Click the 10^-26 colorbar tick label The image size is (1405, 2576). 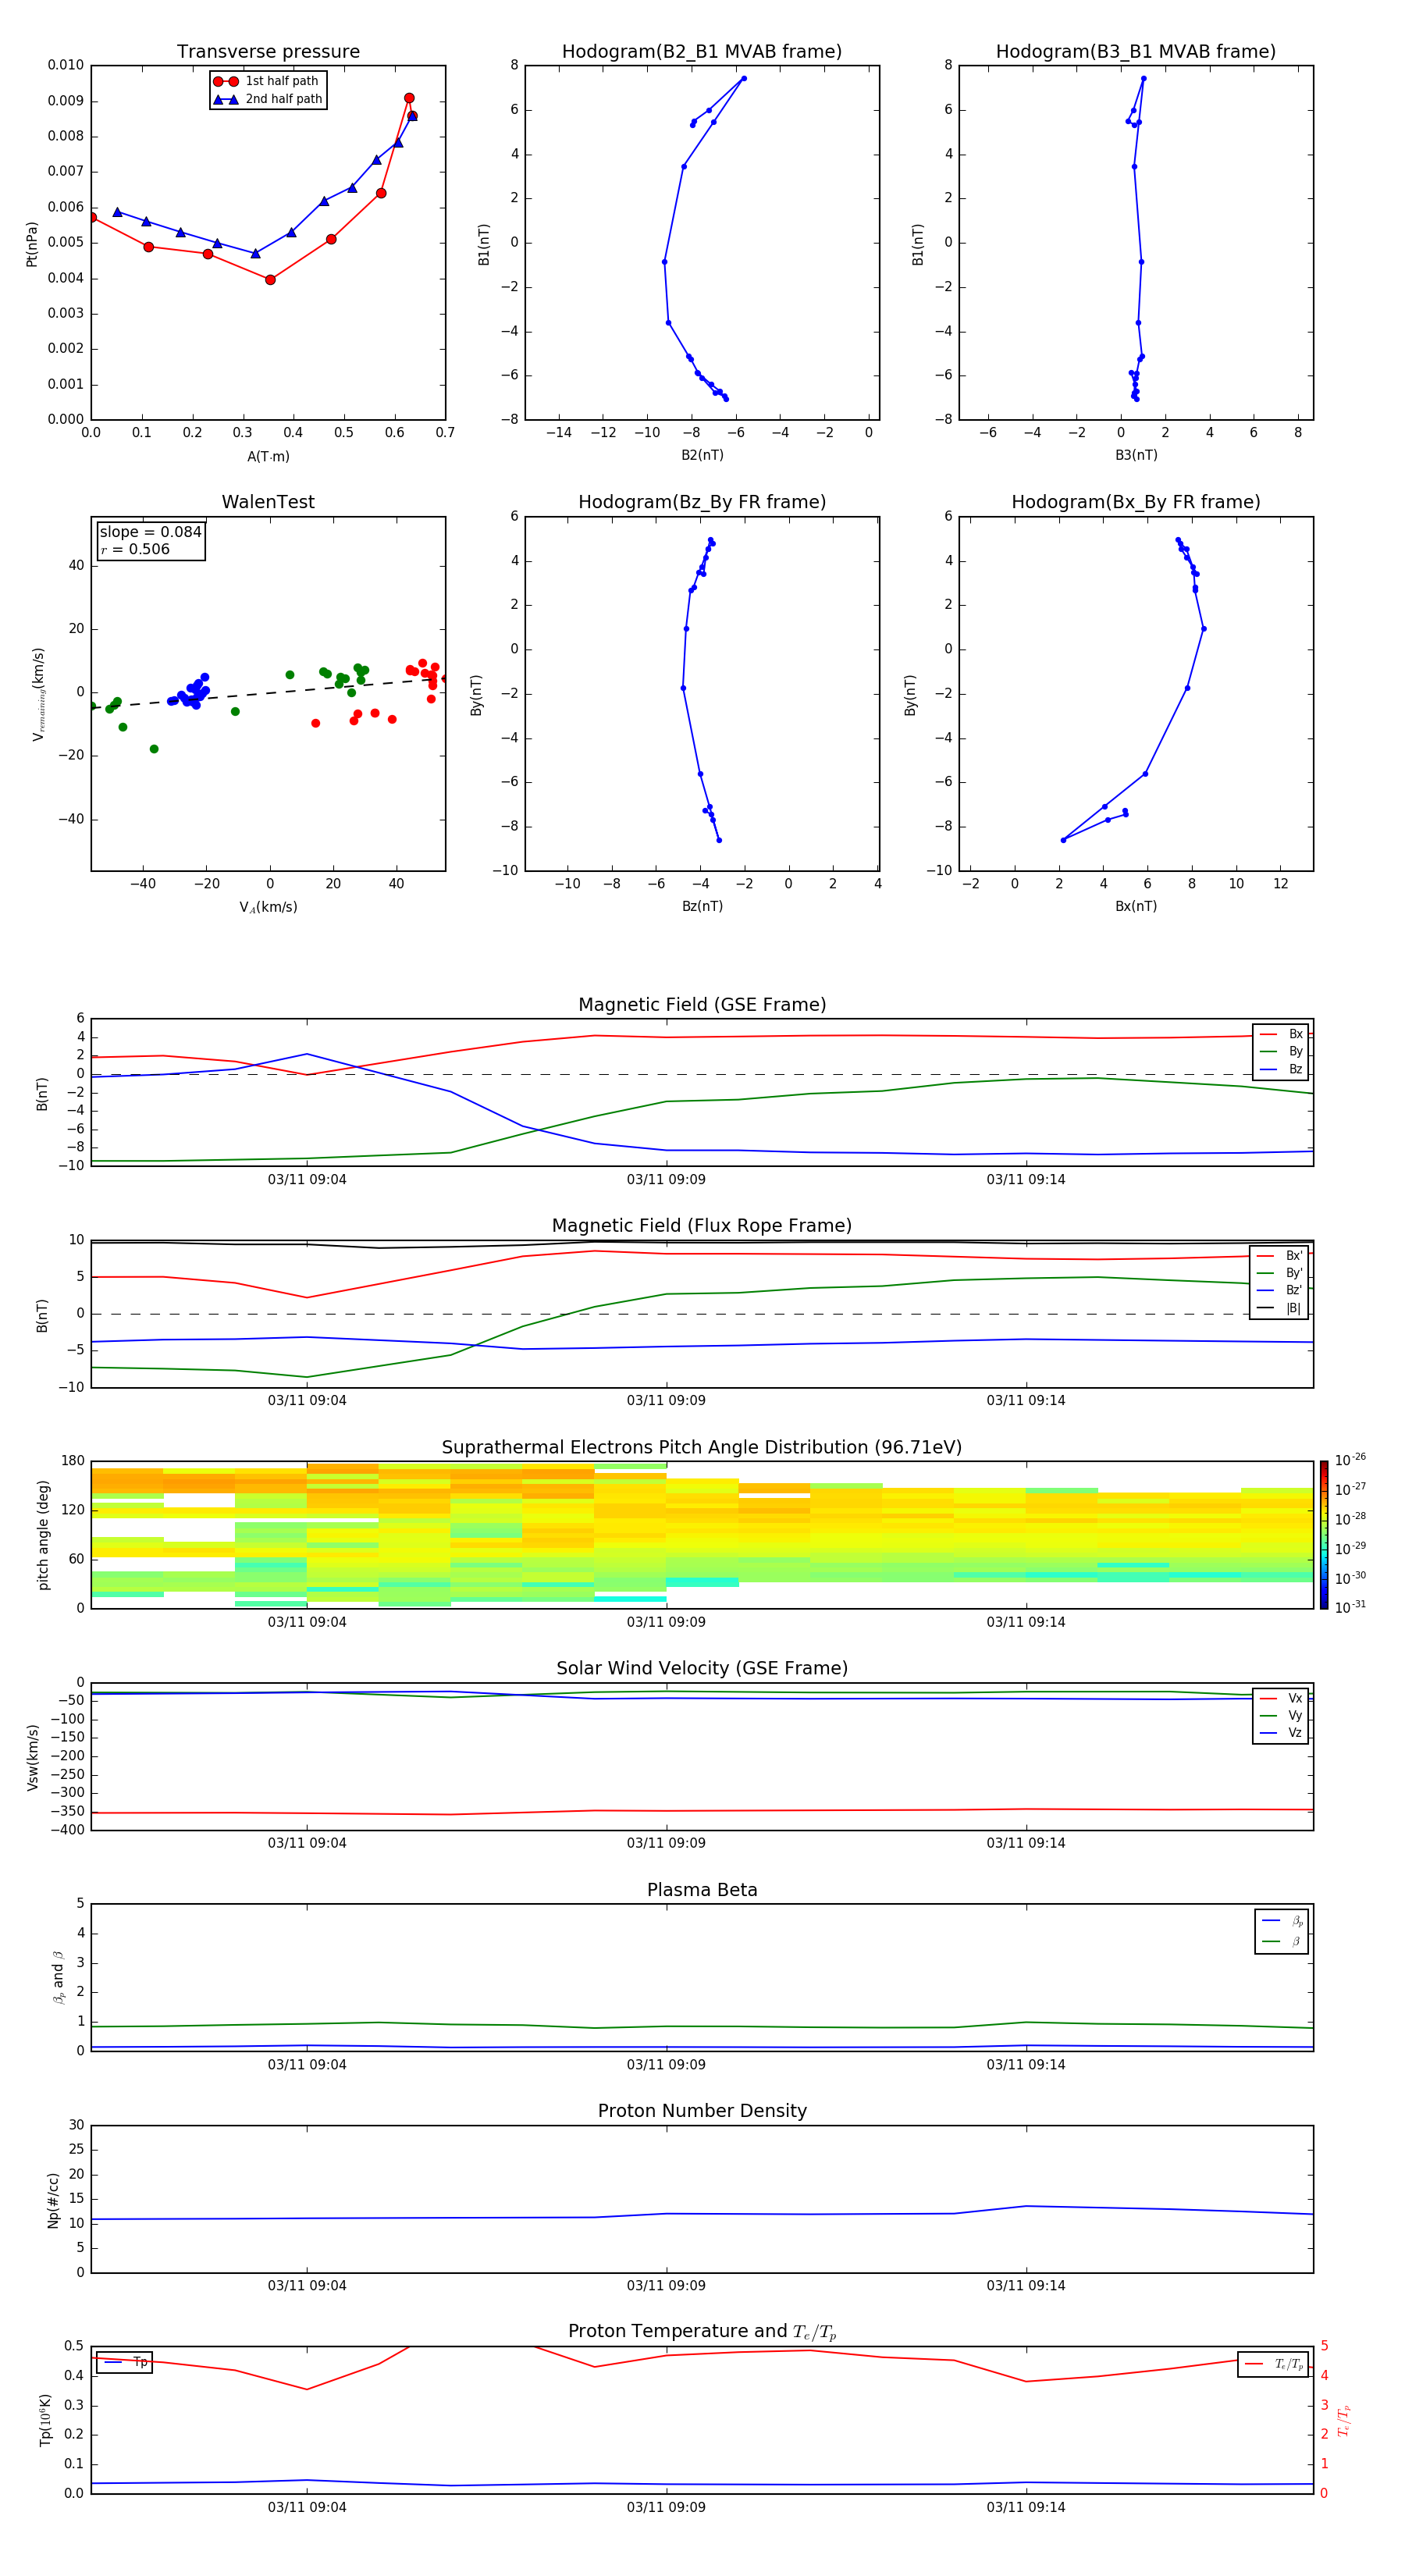(x=1350, y=1460)
